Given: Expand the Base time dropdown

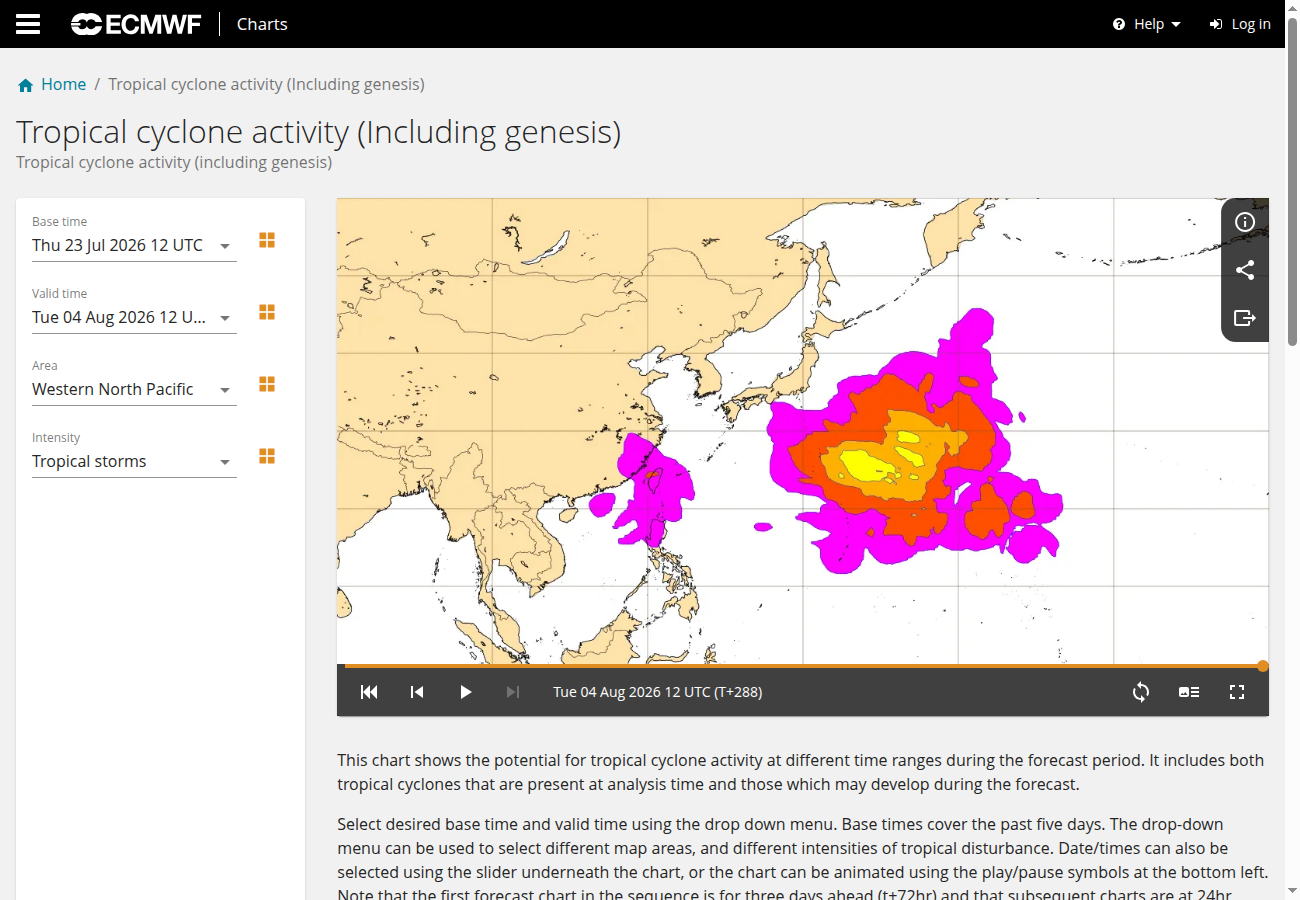Looking at the screenshot, I should pyautogui.click(x=134, y=245).
